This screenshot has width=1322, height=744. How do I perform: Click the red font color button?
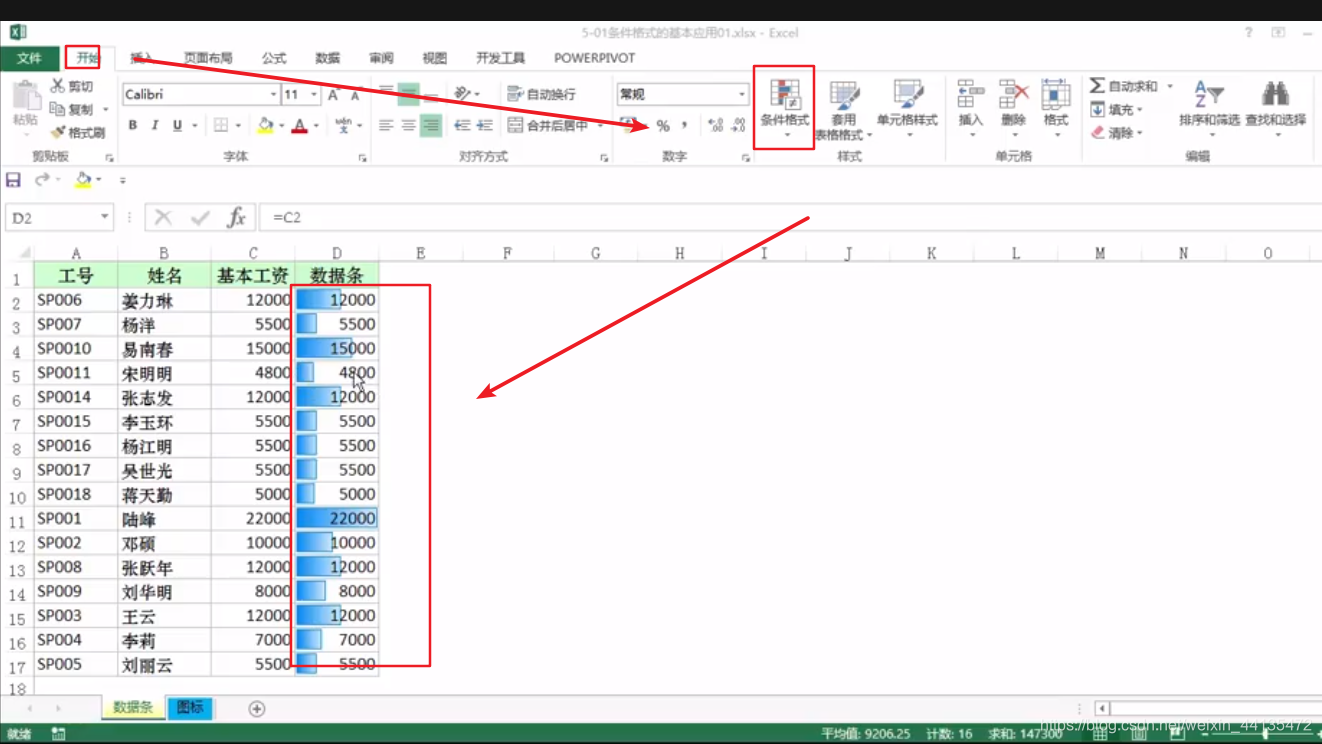(299, 126)
